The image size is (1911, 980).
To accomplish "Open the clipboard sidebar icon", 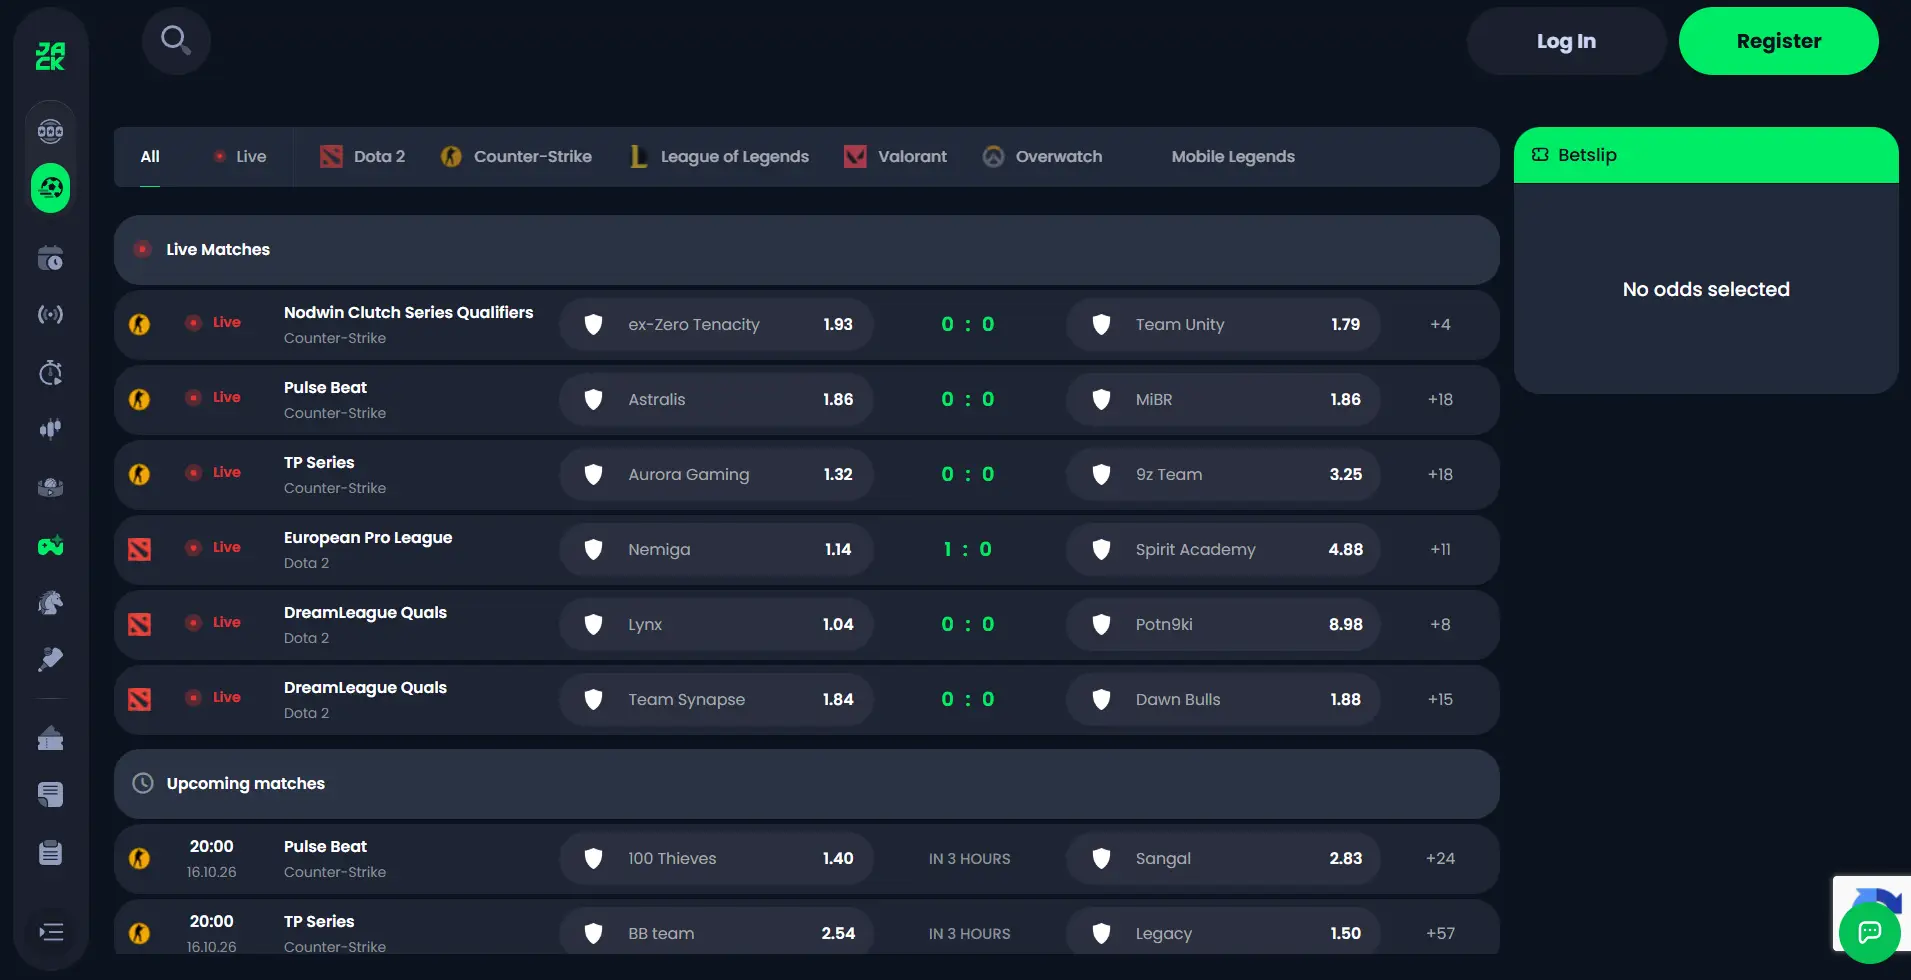I will coord(50,853).
